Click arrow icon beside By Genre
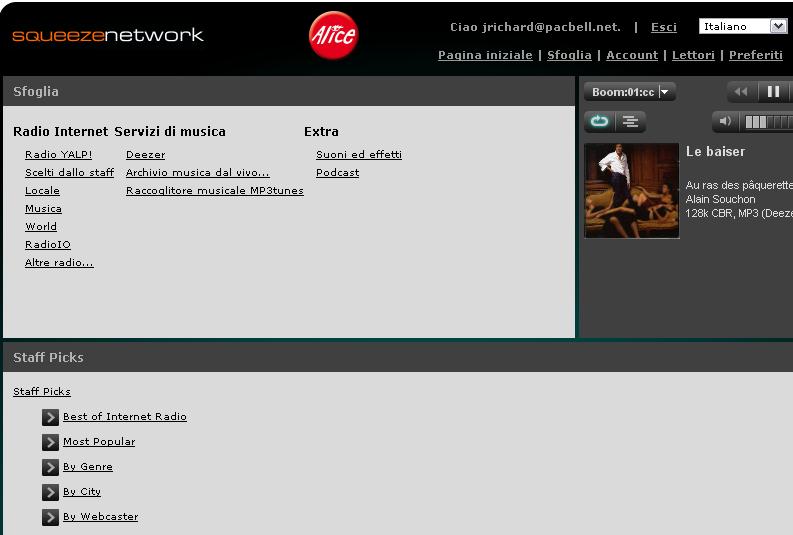This screenshot has width=793, height=535. tap(50, 467)
